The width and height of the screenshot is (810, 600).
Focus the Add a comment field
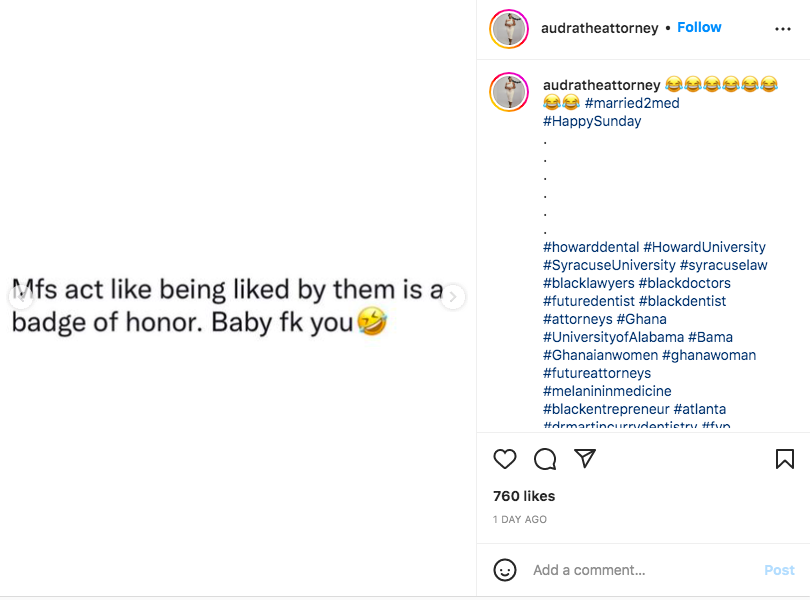640,570
